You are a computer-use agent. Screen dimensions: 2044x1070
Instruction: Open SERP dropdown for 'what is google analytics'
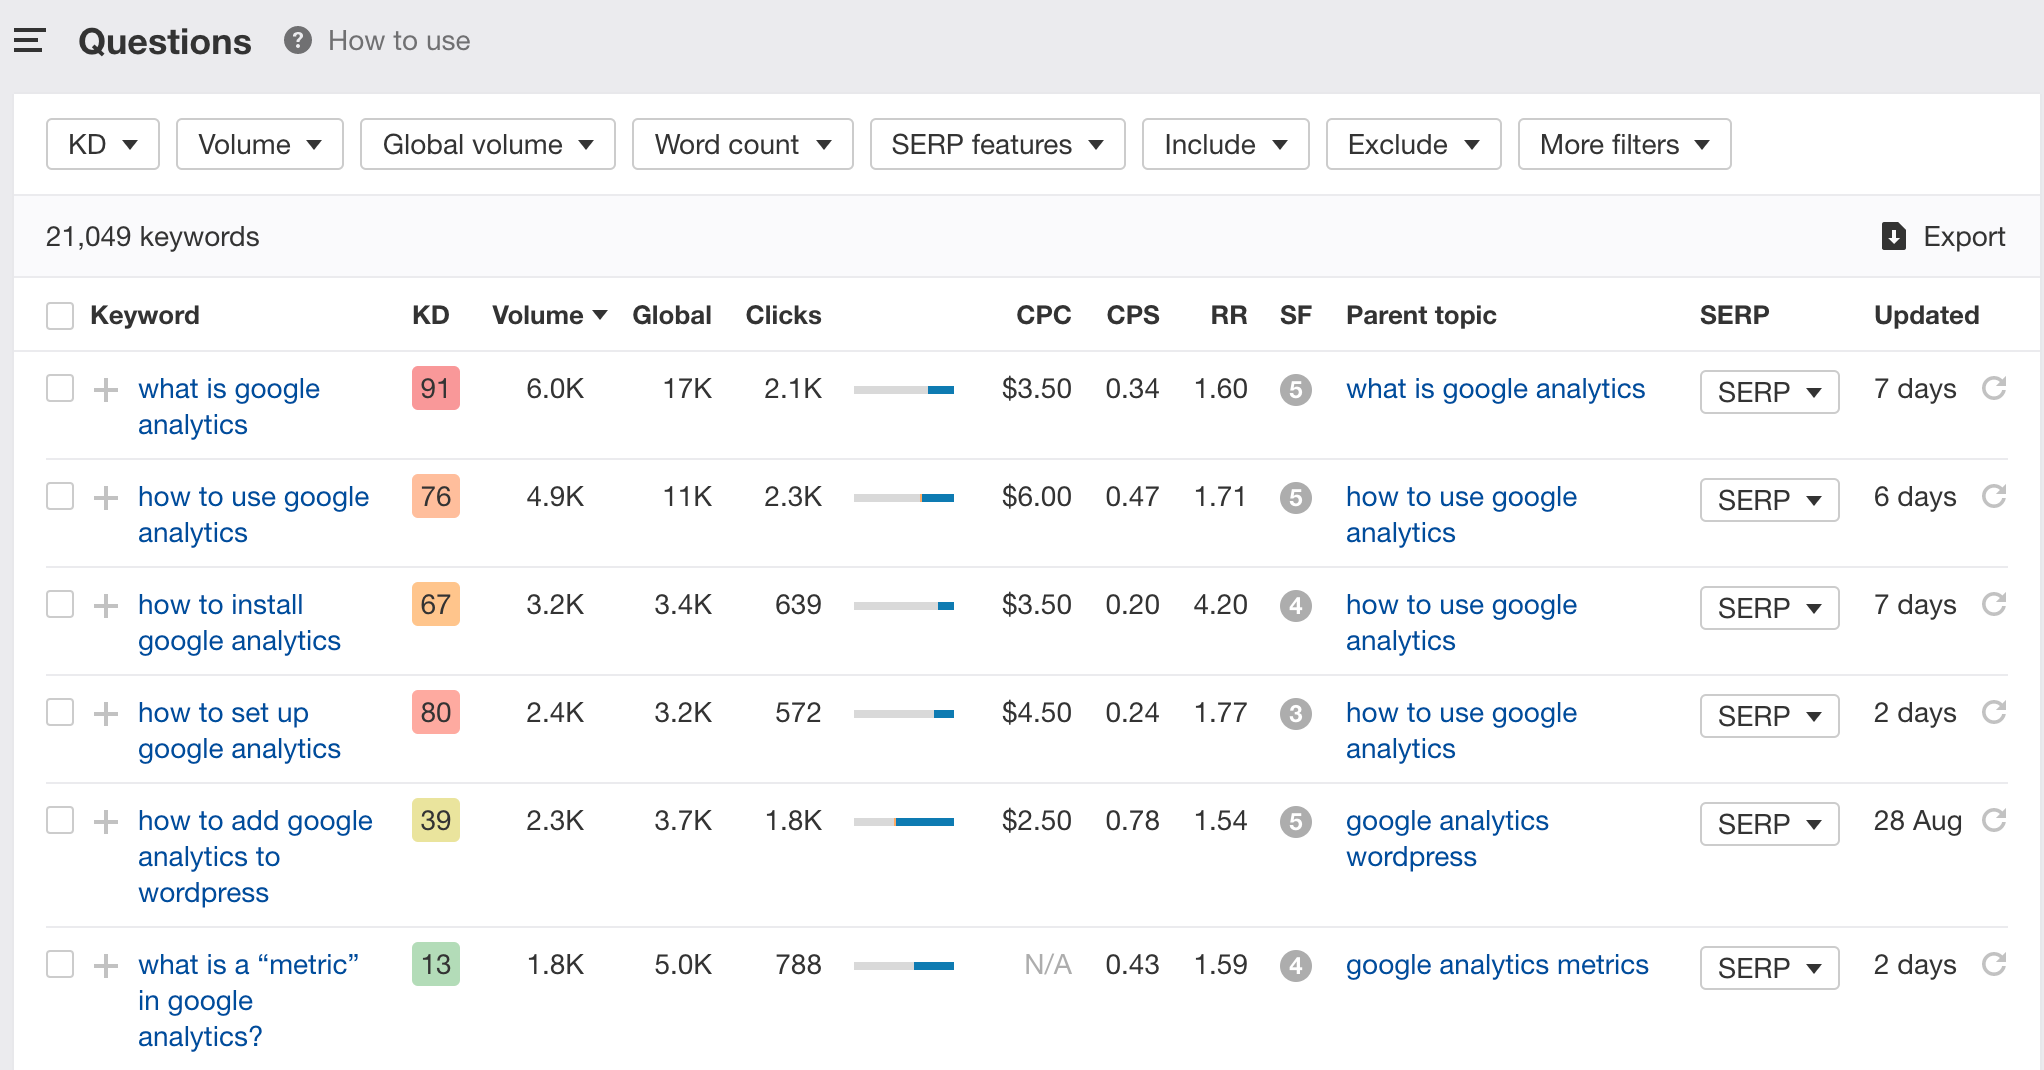(x=1770, y=392)
